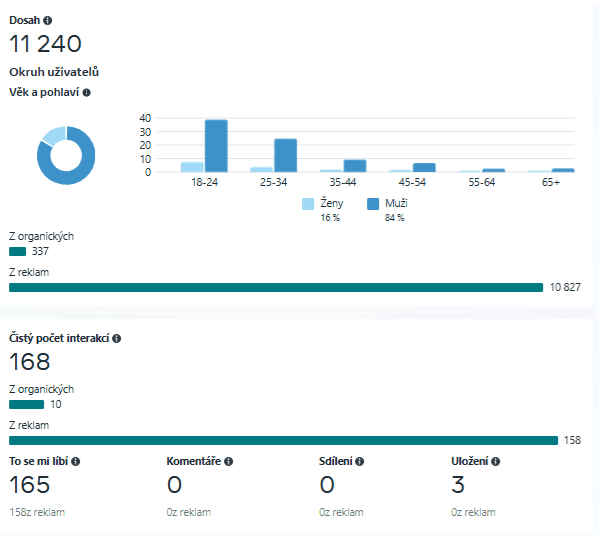Click the Z organických reach bar
609x536 pixels.
(17, 252)
